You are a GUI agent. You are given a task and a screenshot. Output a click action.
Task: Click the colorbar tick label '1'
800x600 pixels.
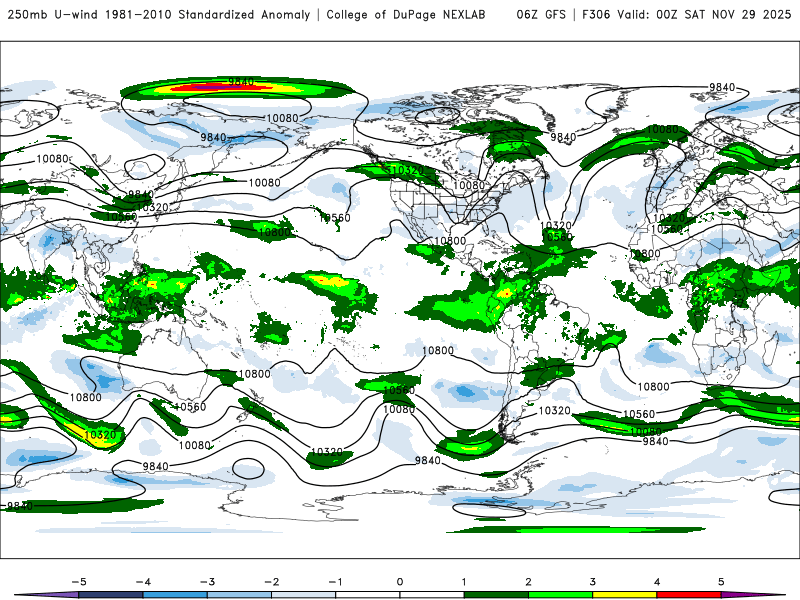(464, 582)
